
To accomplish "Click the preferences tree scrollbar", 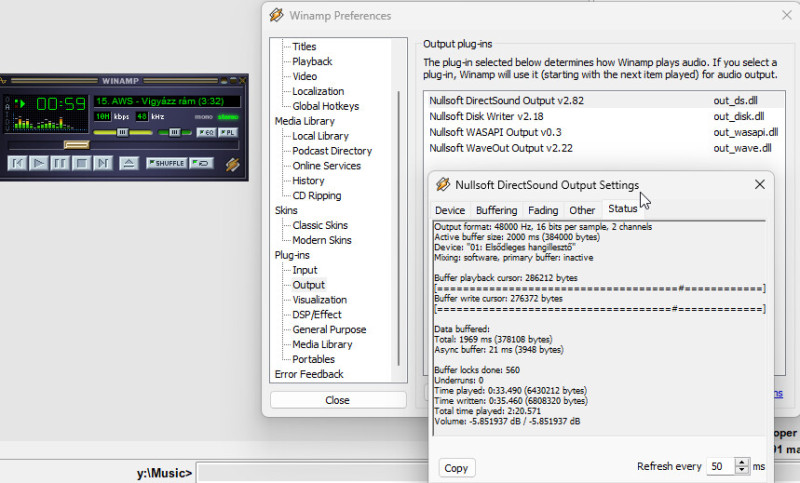I will coord(398,228).
